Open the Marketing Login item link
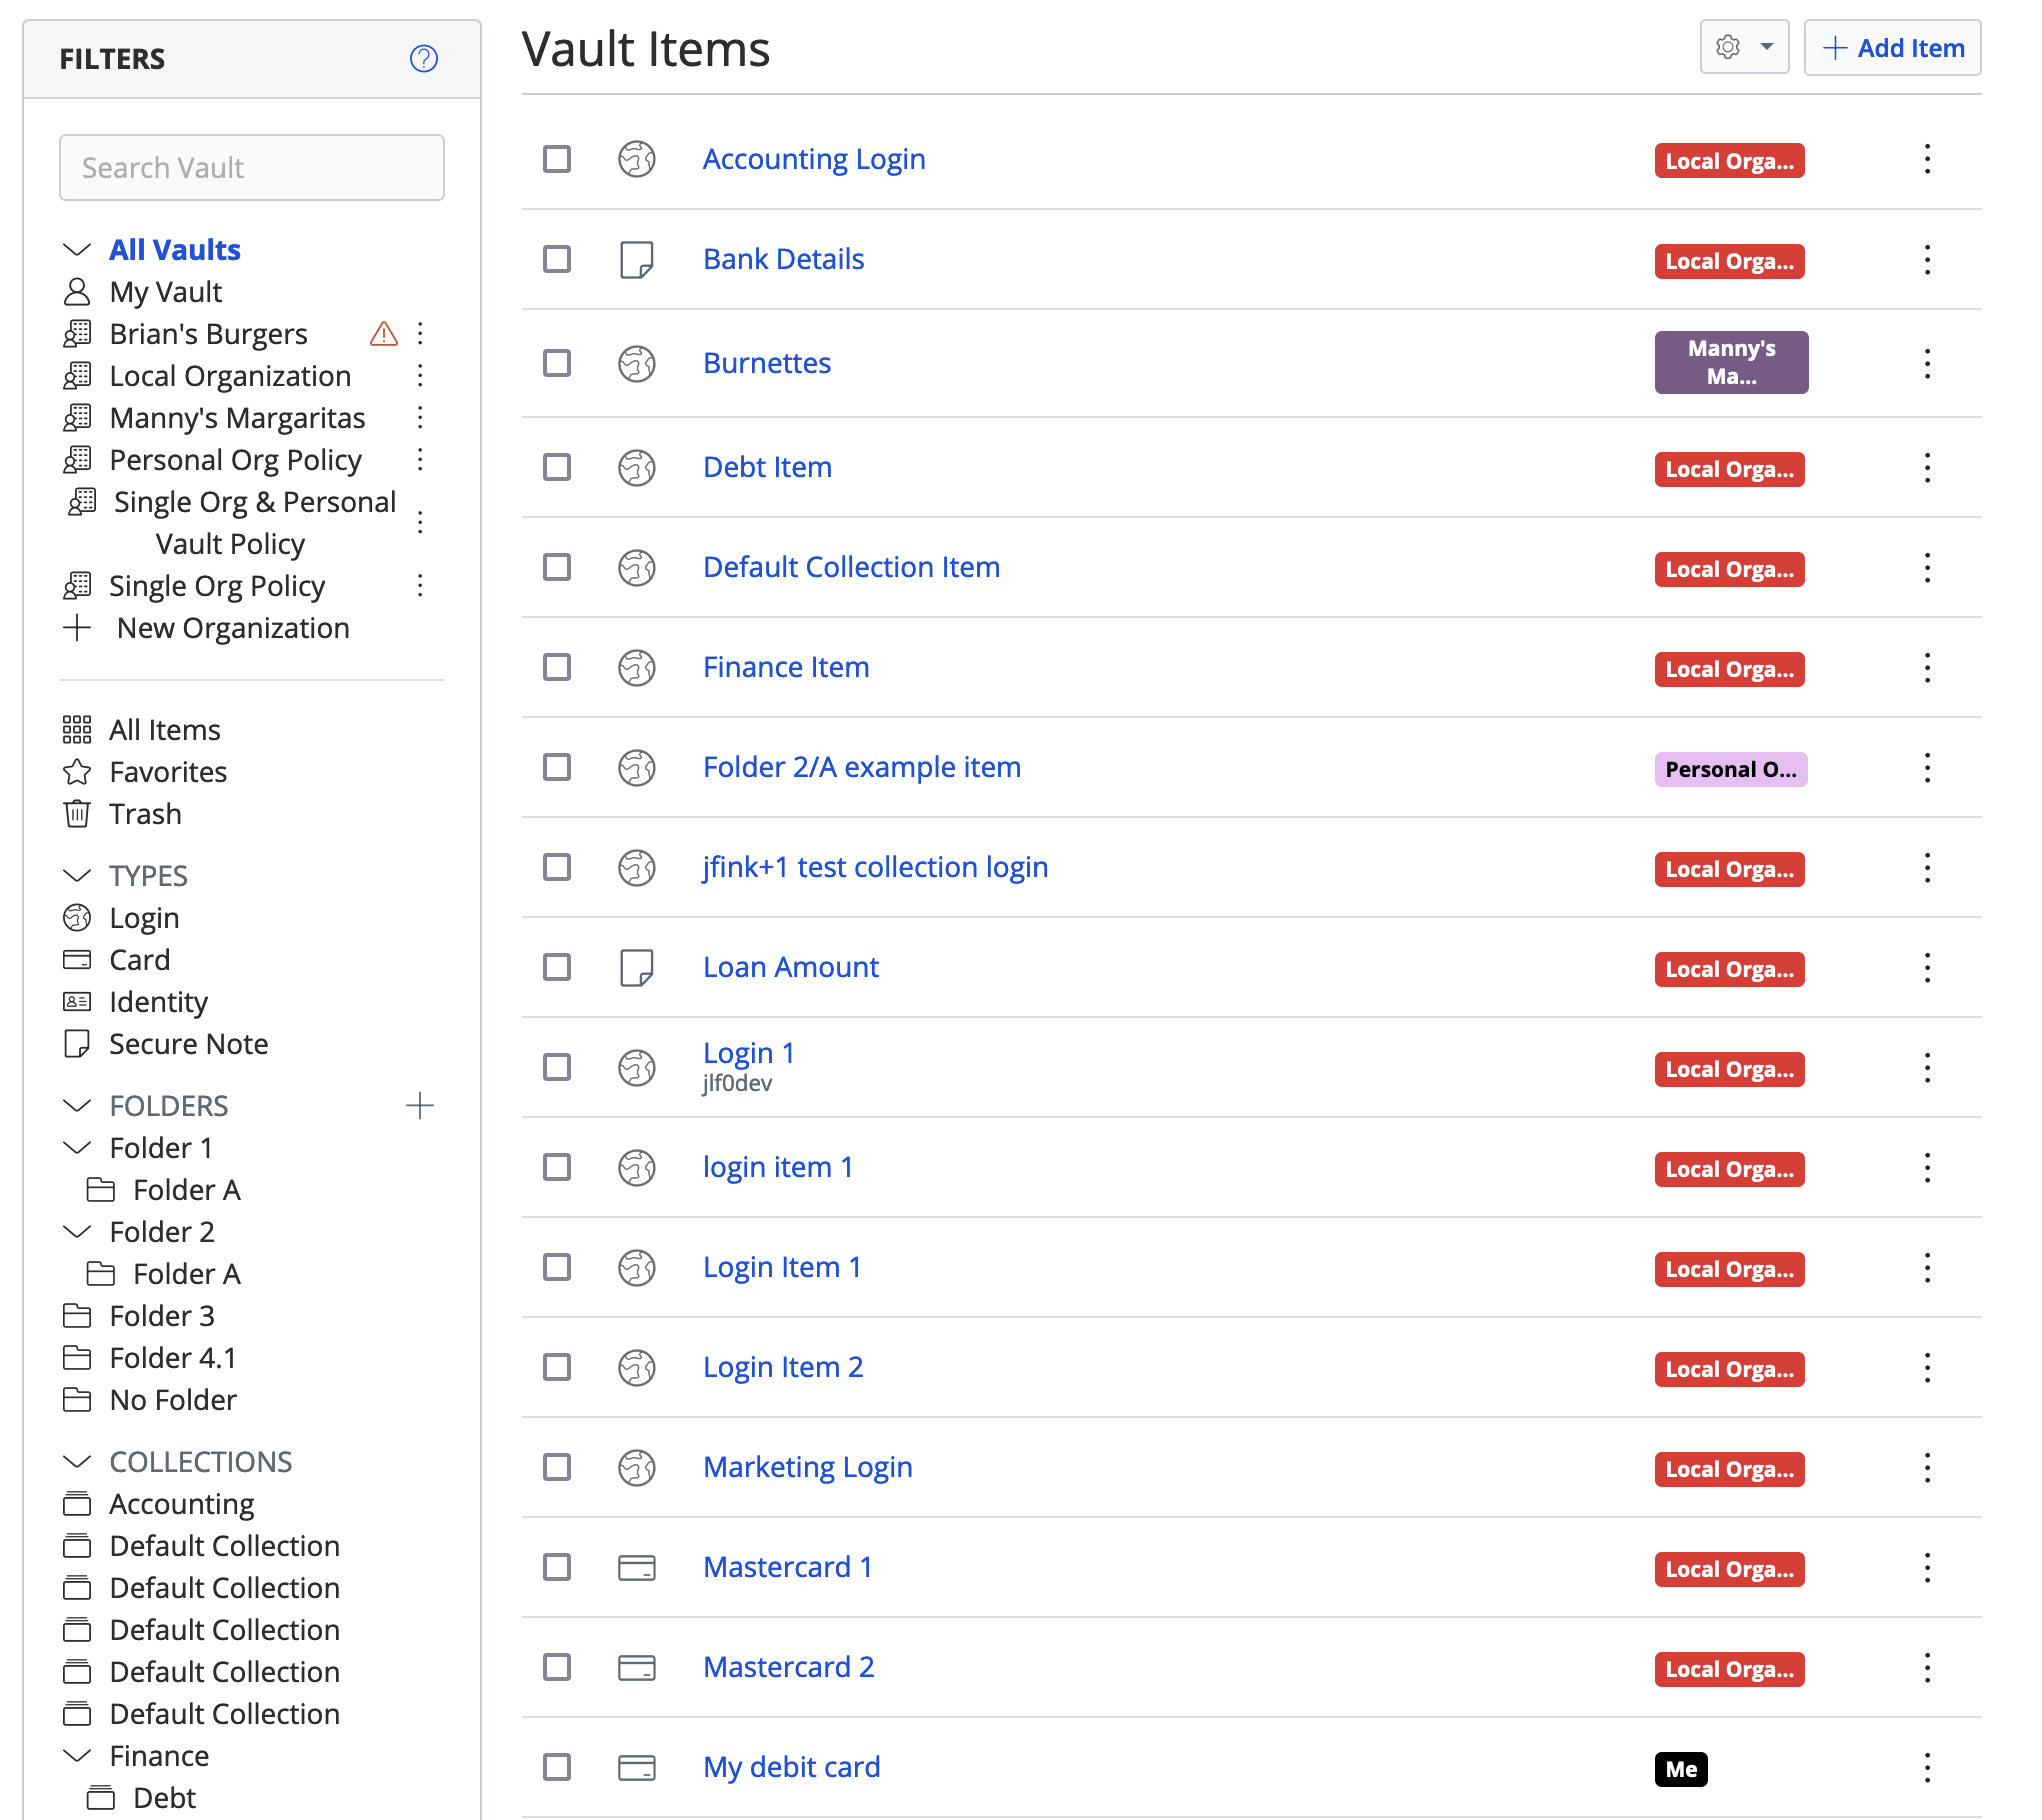 click(807, 1467)
